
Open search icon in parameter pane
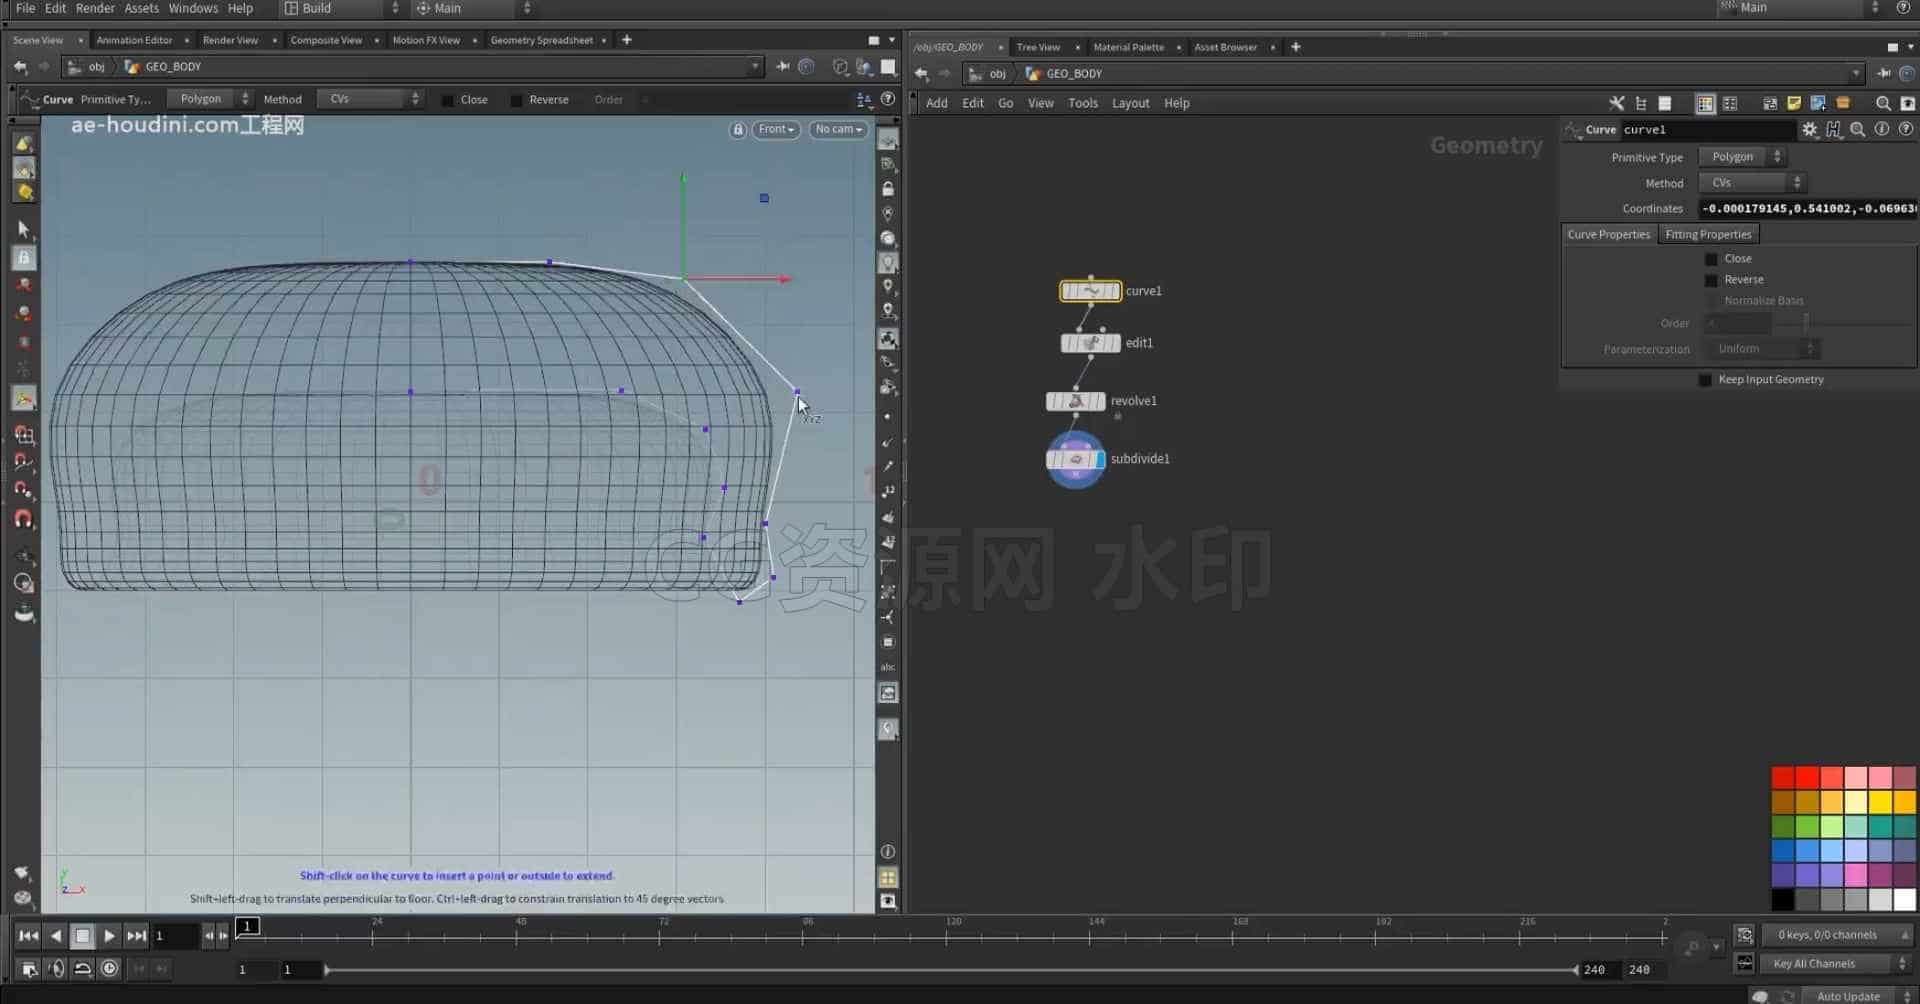[1858, 130]
